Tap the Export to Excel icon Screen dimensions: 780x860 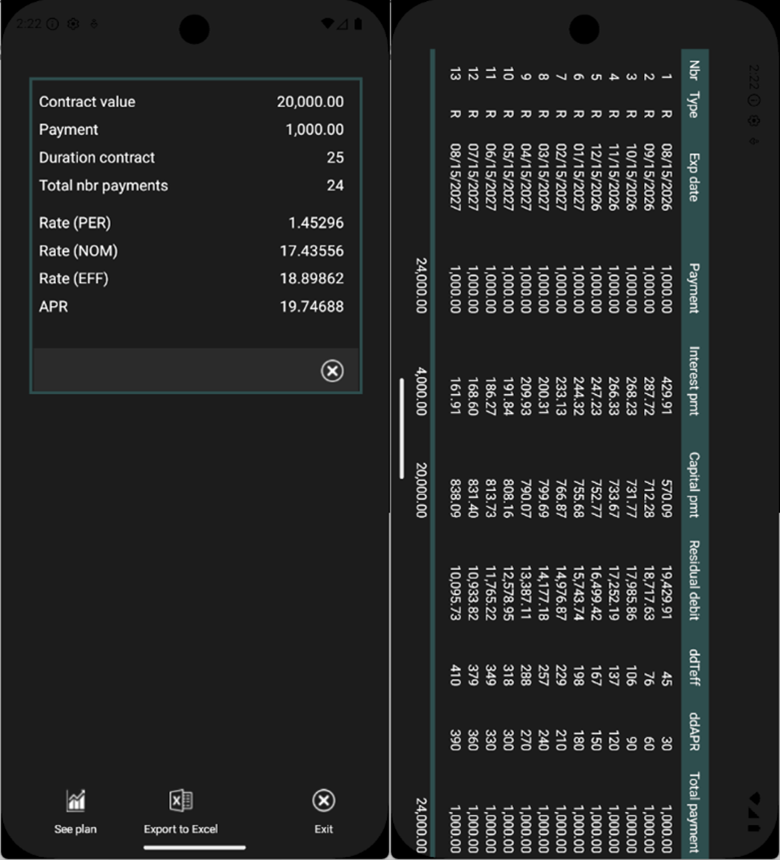pyautogui.click(x=180, y=801)
